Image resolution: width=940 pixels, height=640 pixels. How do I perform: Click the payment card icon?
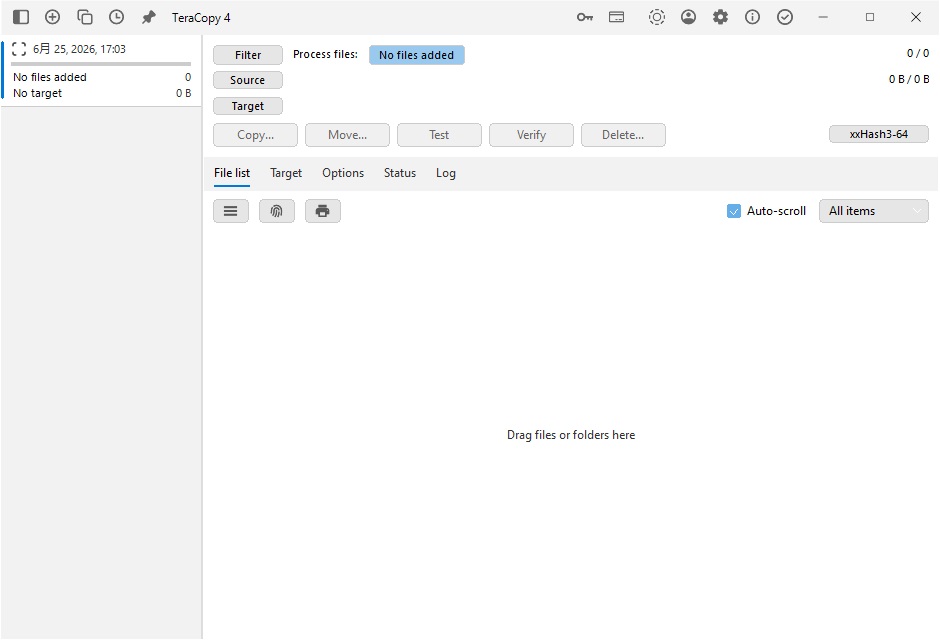[x=616, y=17]
